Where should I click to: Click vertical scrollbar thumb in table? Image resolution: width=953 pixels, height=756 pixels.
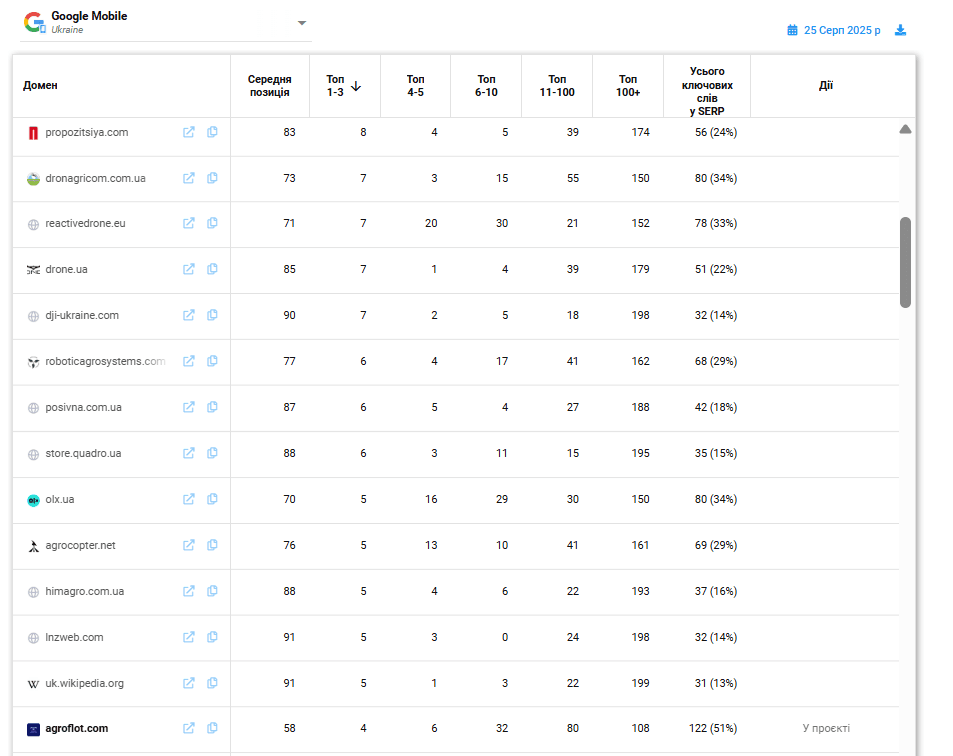click(906, 262)
